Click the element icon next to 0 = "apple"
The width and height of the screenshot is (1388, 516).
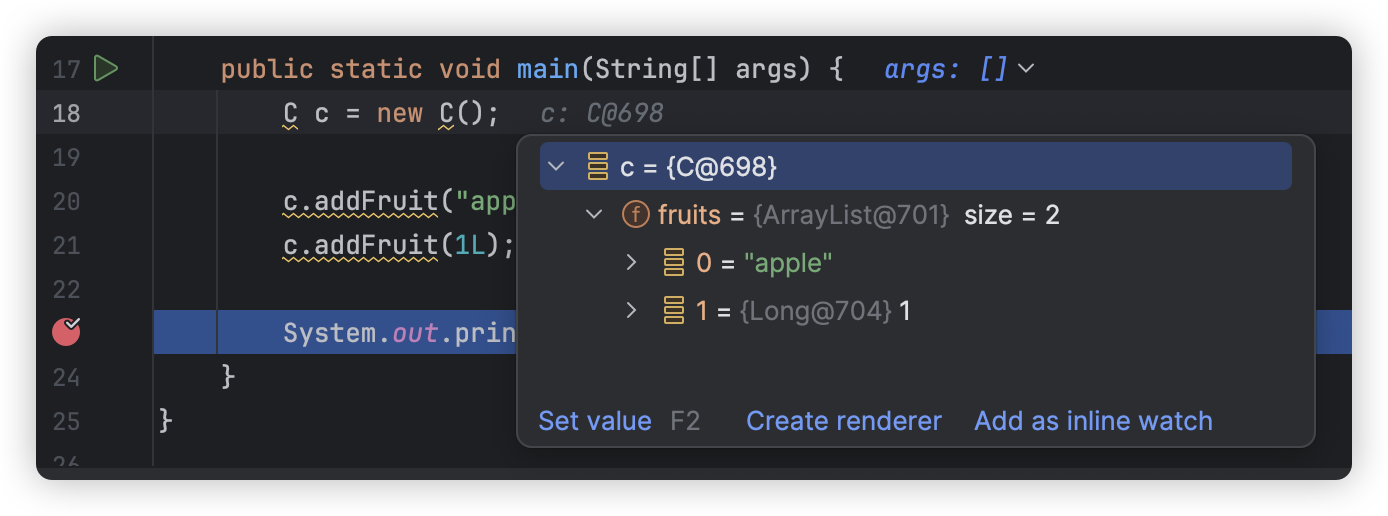coord(674,263)
